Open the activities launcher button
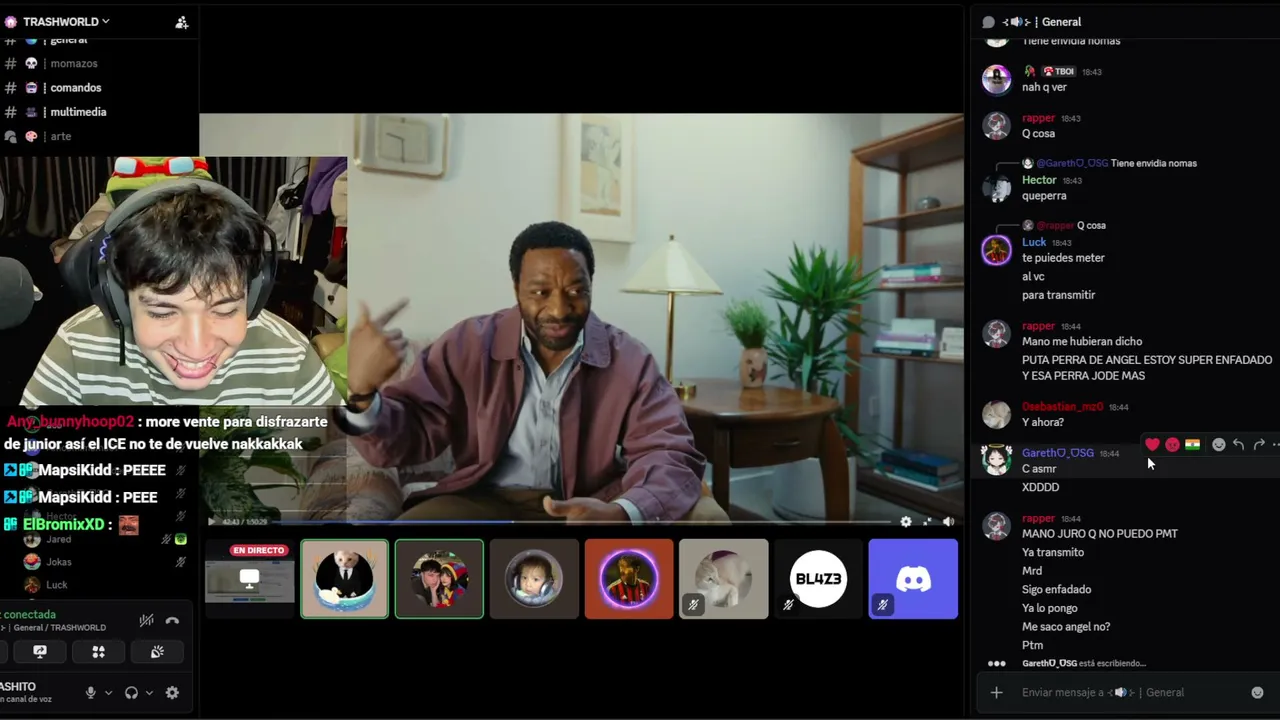 tap(98, 651)
